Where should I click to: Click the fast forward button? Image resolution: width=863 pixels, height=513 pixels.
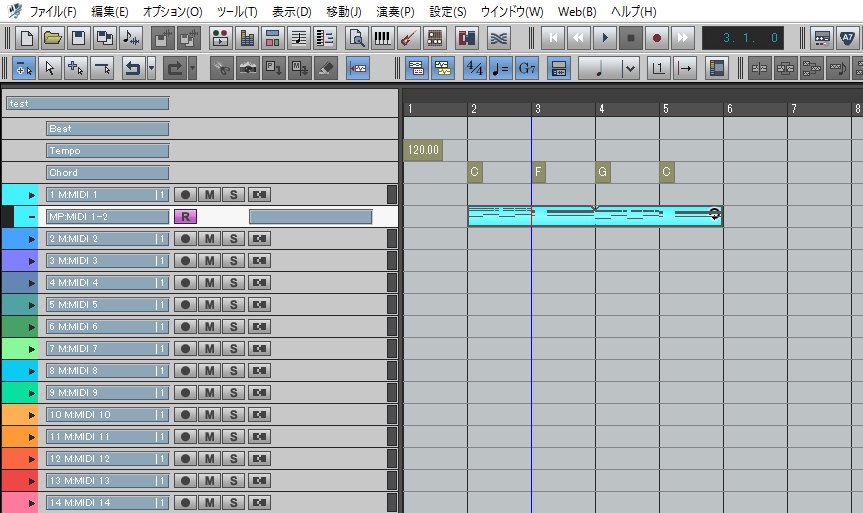click(x=682, y=38)
